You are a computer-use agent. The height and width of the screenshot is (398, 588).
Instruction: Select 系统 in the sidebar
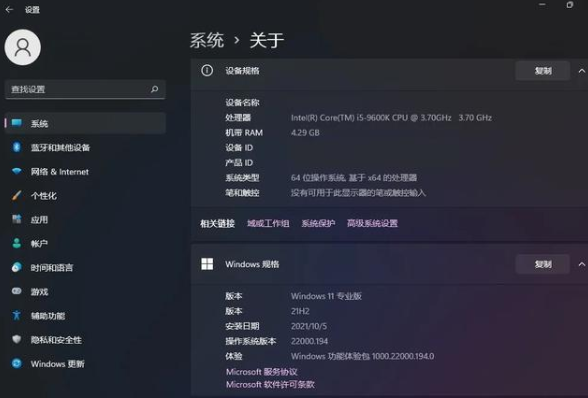click(x=86, y=123)
